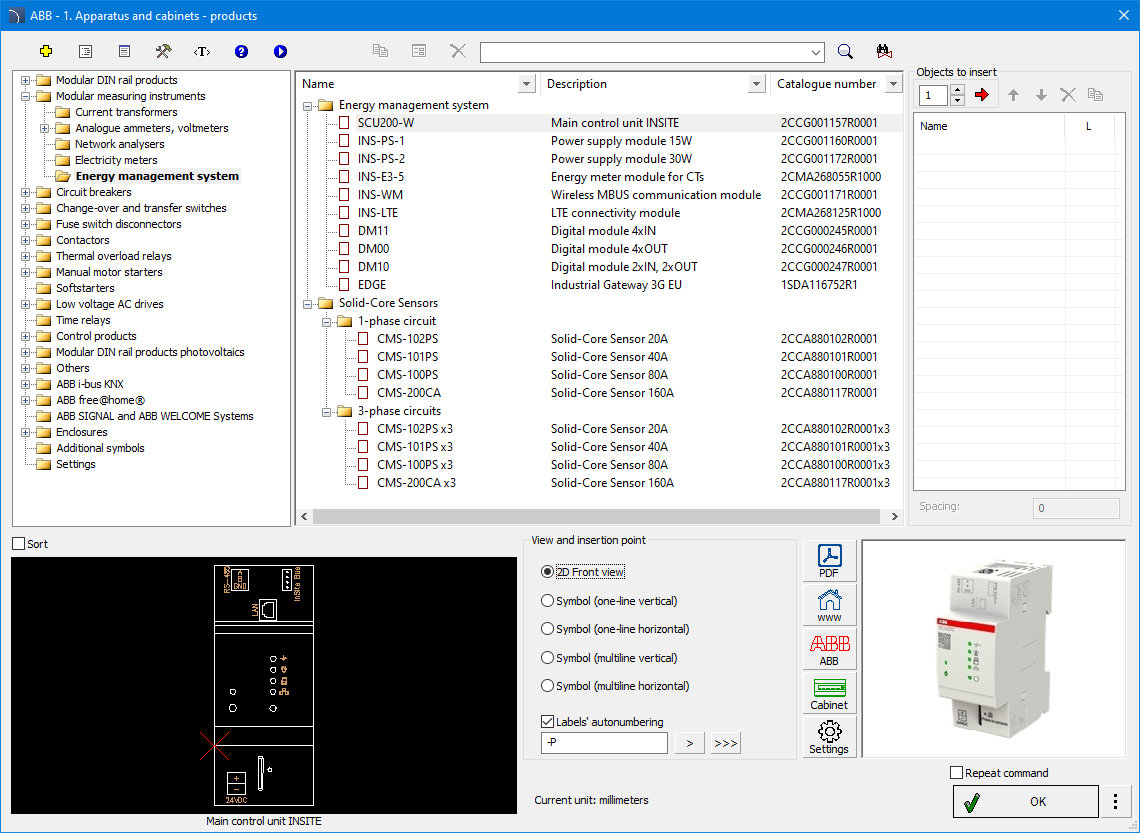Screen dimensions: 1140x833
Task: Click the magnifying glass search icon
Action: pos(845,52)
